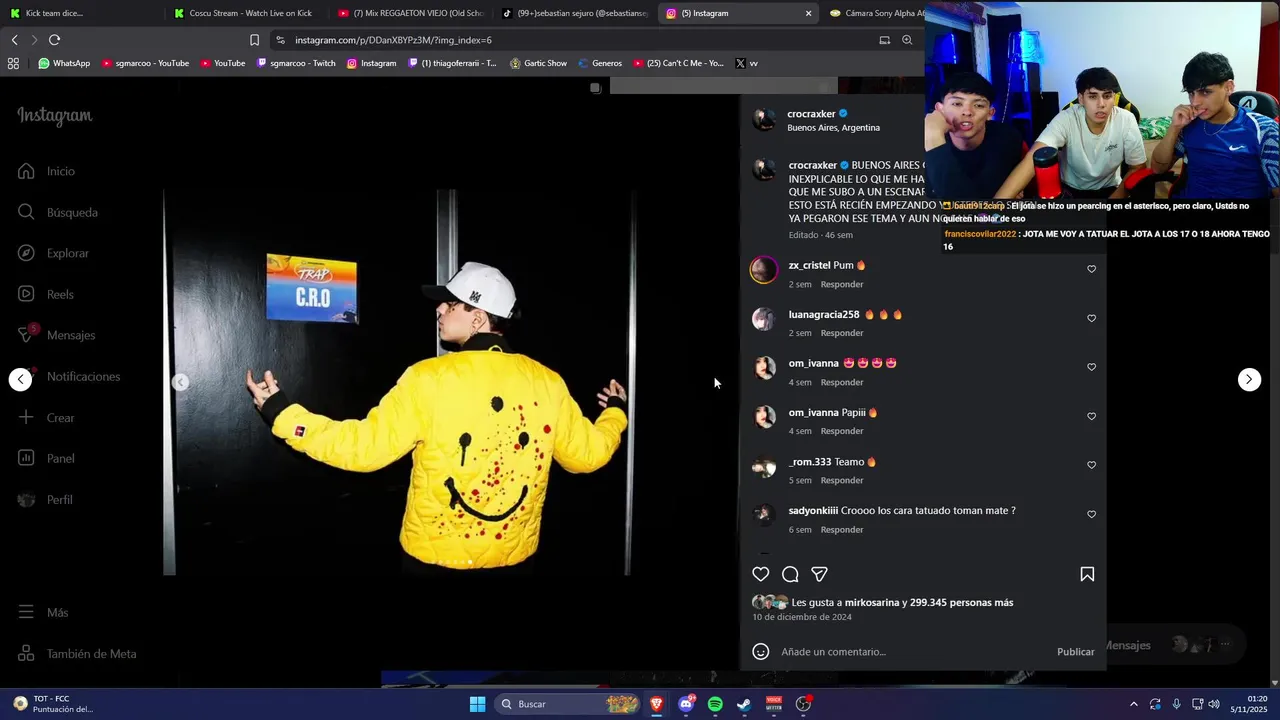Screen dimensions: 1280x720
Task: Open Spotify from the taskbar
Action: click(x=715, y=704)
